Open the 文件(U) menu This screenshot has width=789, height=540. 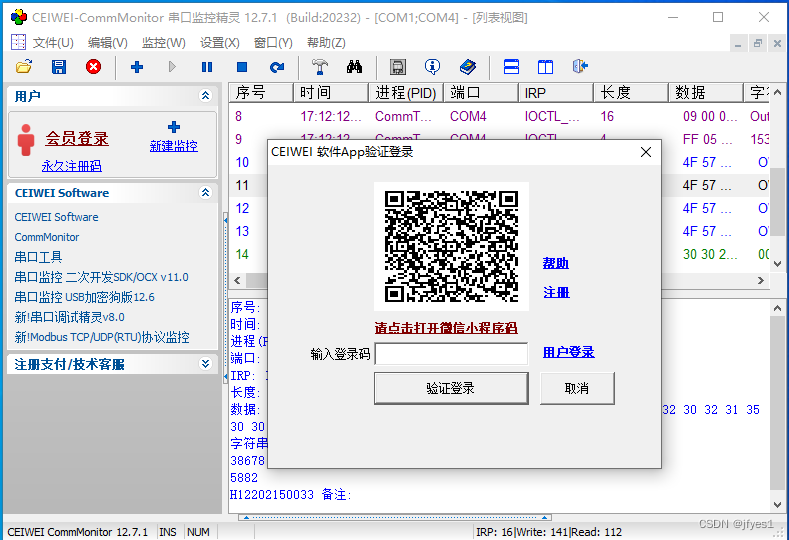(x=53, y=43)
